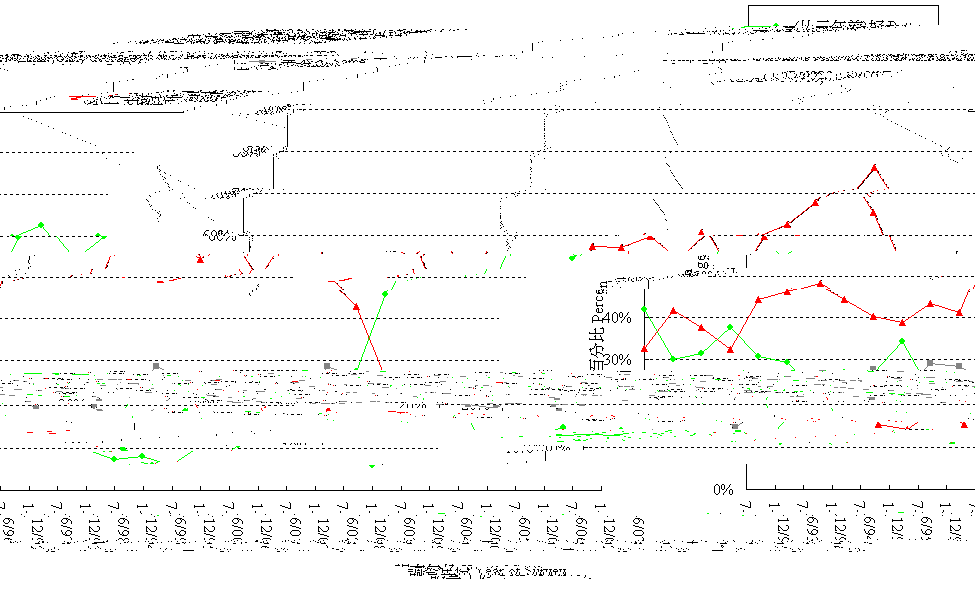Select the 30% label on the percent axis

tap(616, 360)
